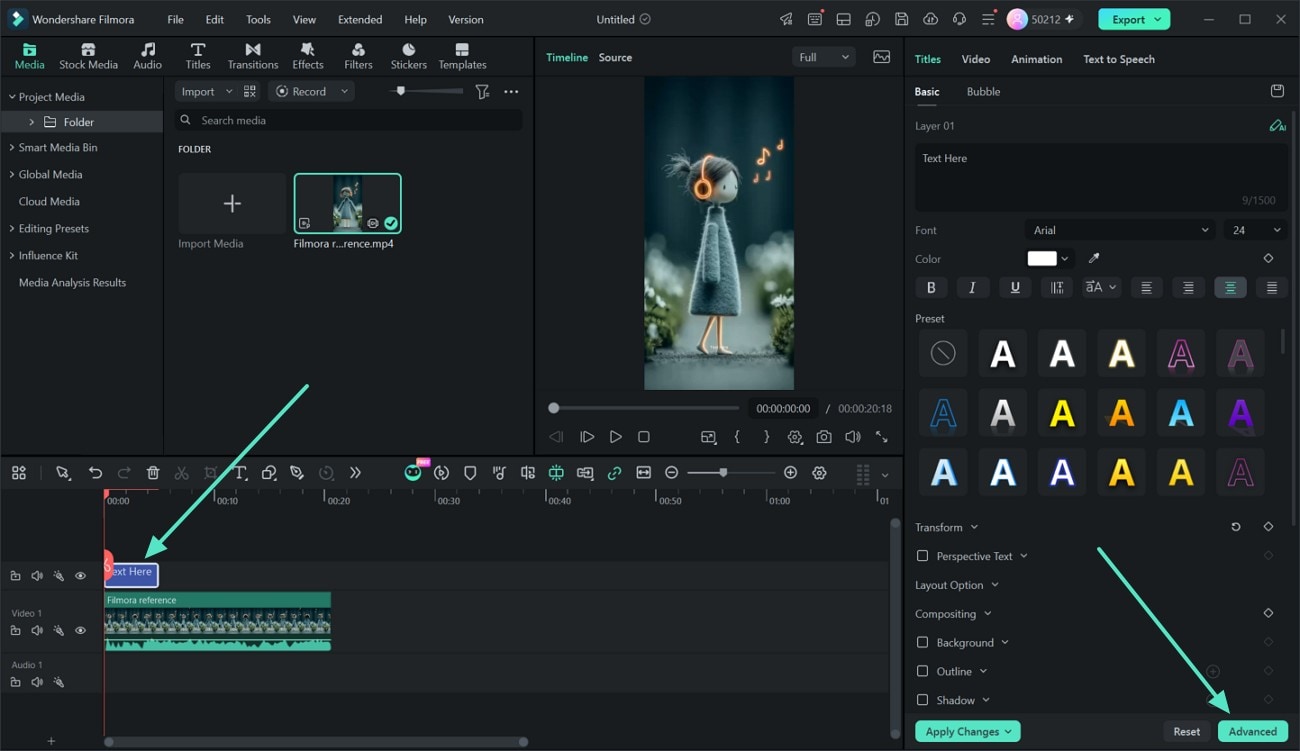Open the Effects panel

308,56
